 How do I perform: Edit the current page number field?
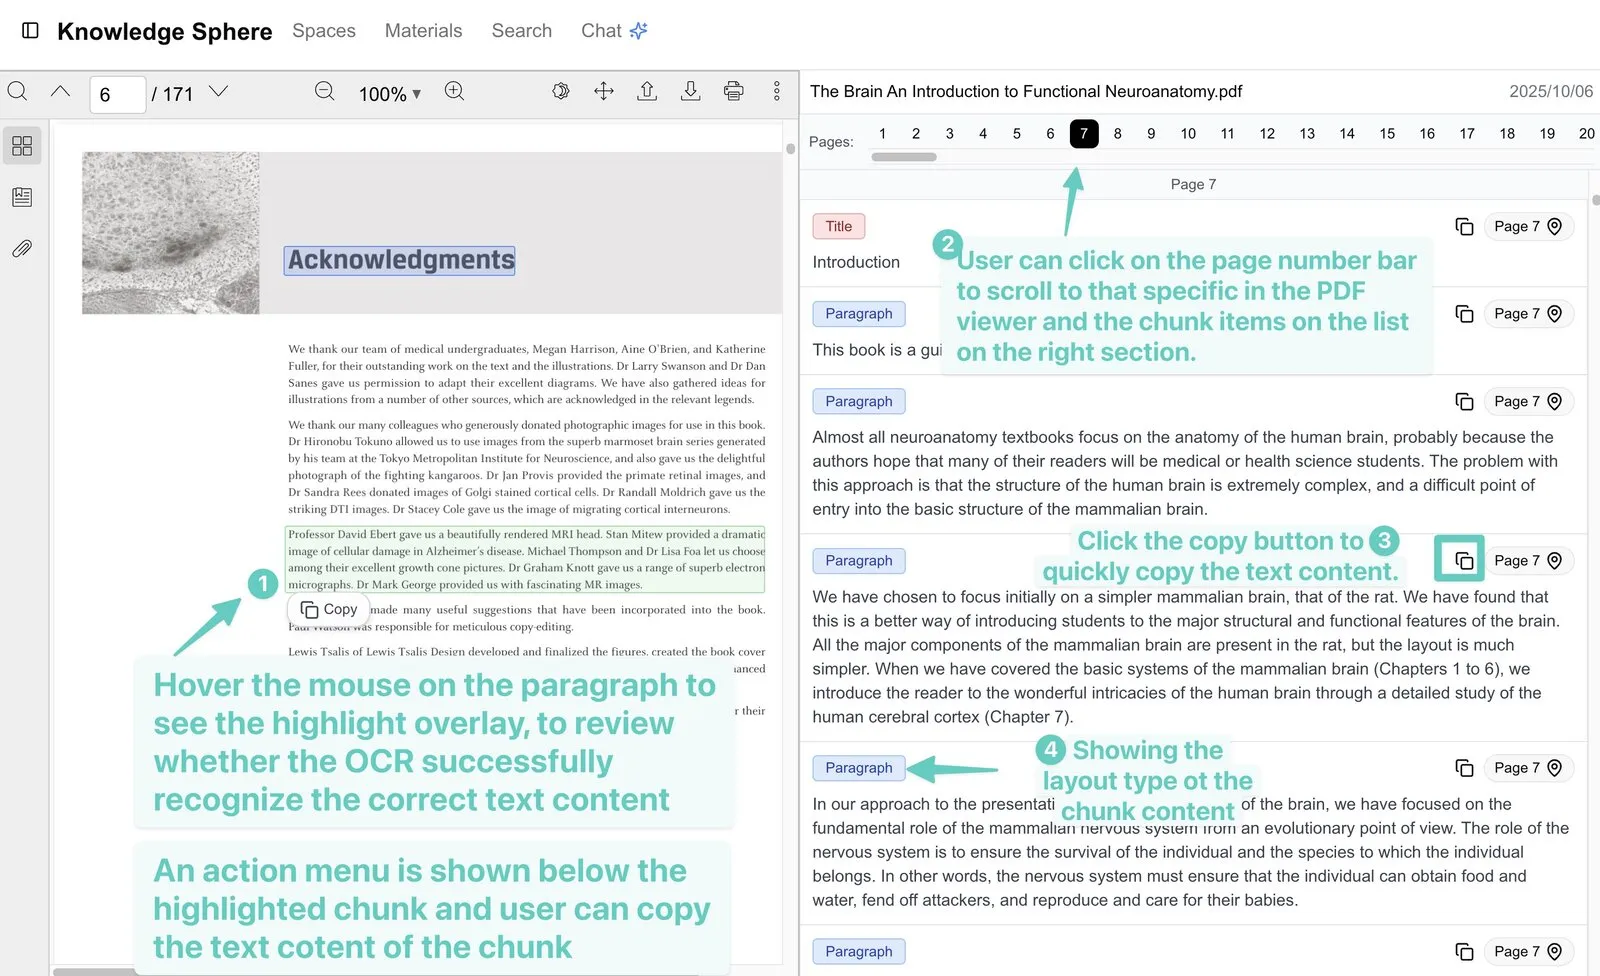(118, 94)
